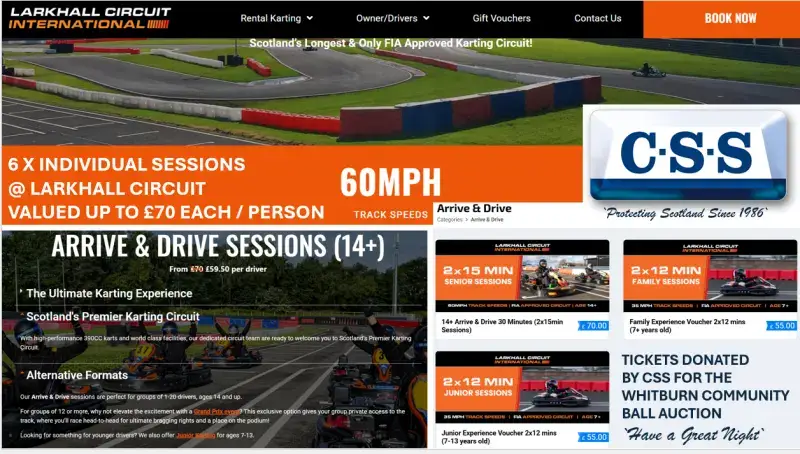Click the £70.00 price tag
The height and width of the screenshot is (454, 800).
(x=593, y=325)
